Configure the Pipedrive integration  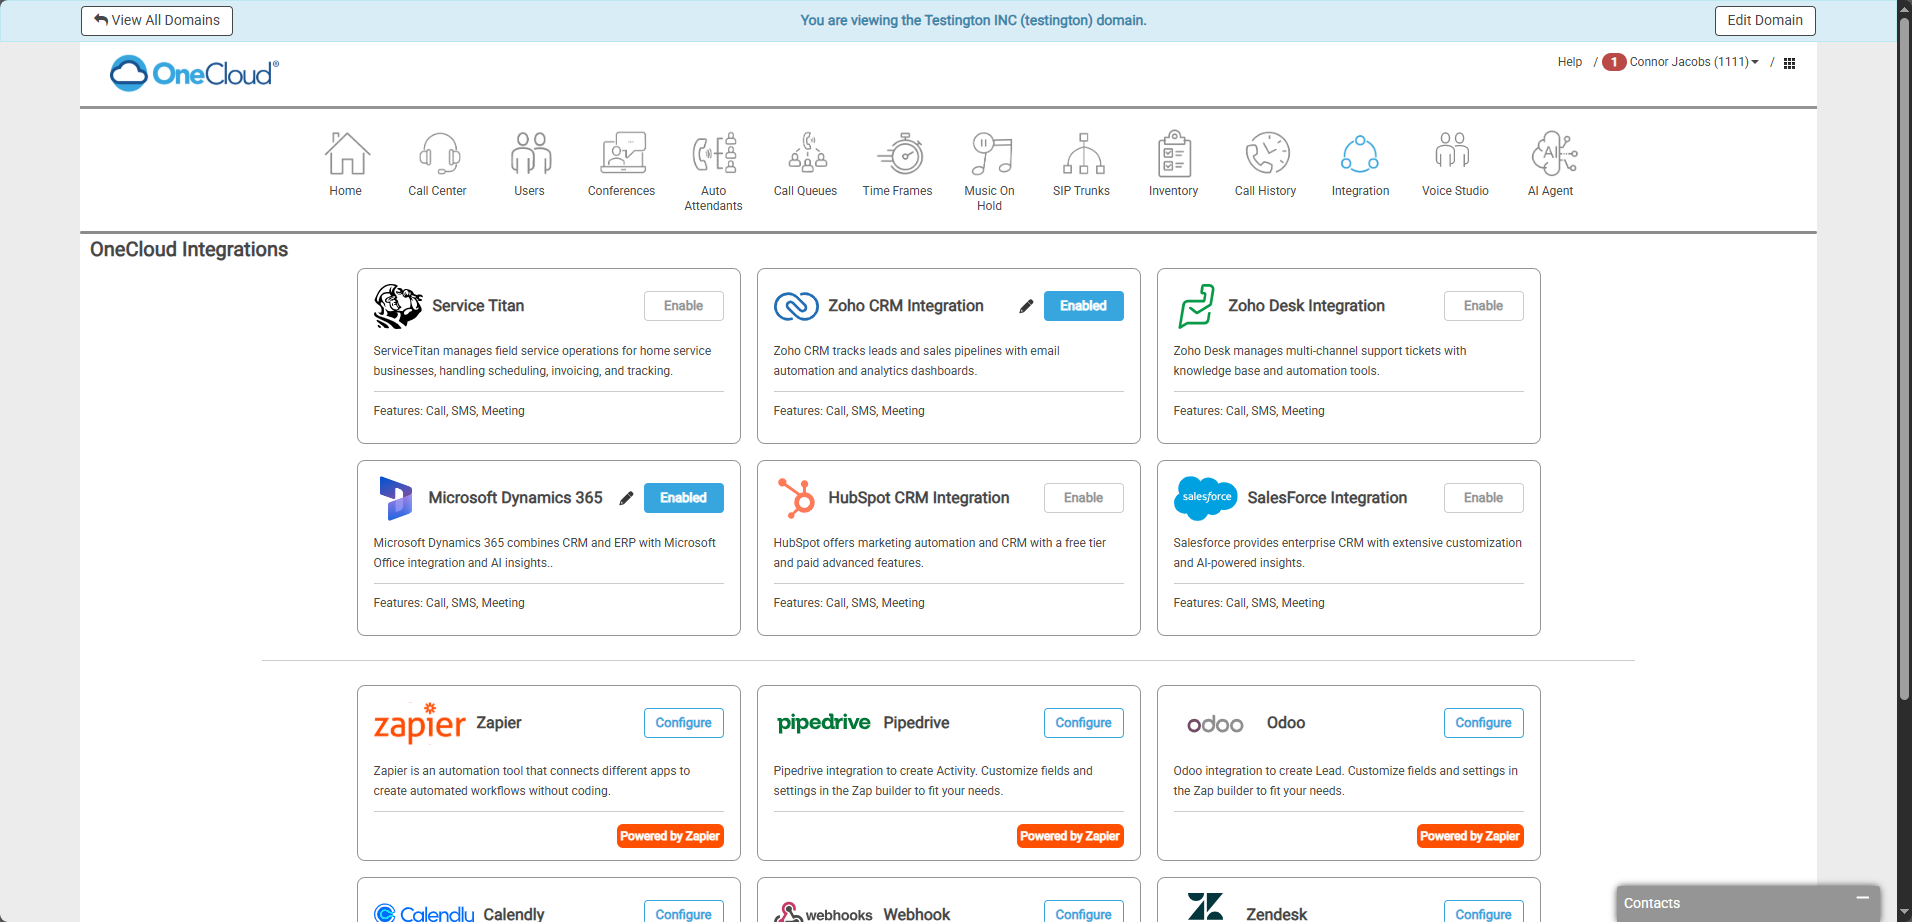[x=1083, y=723]
